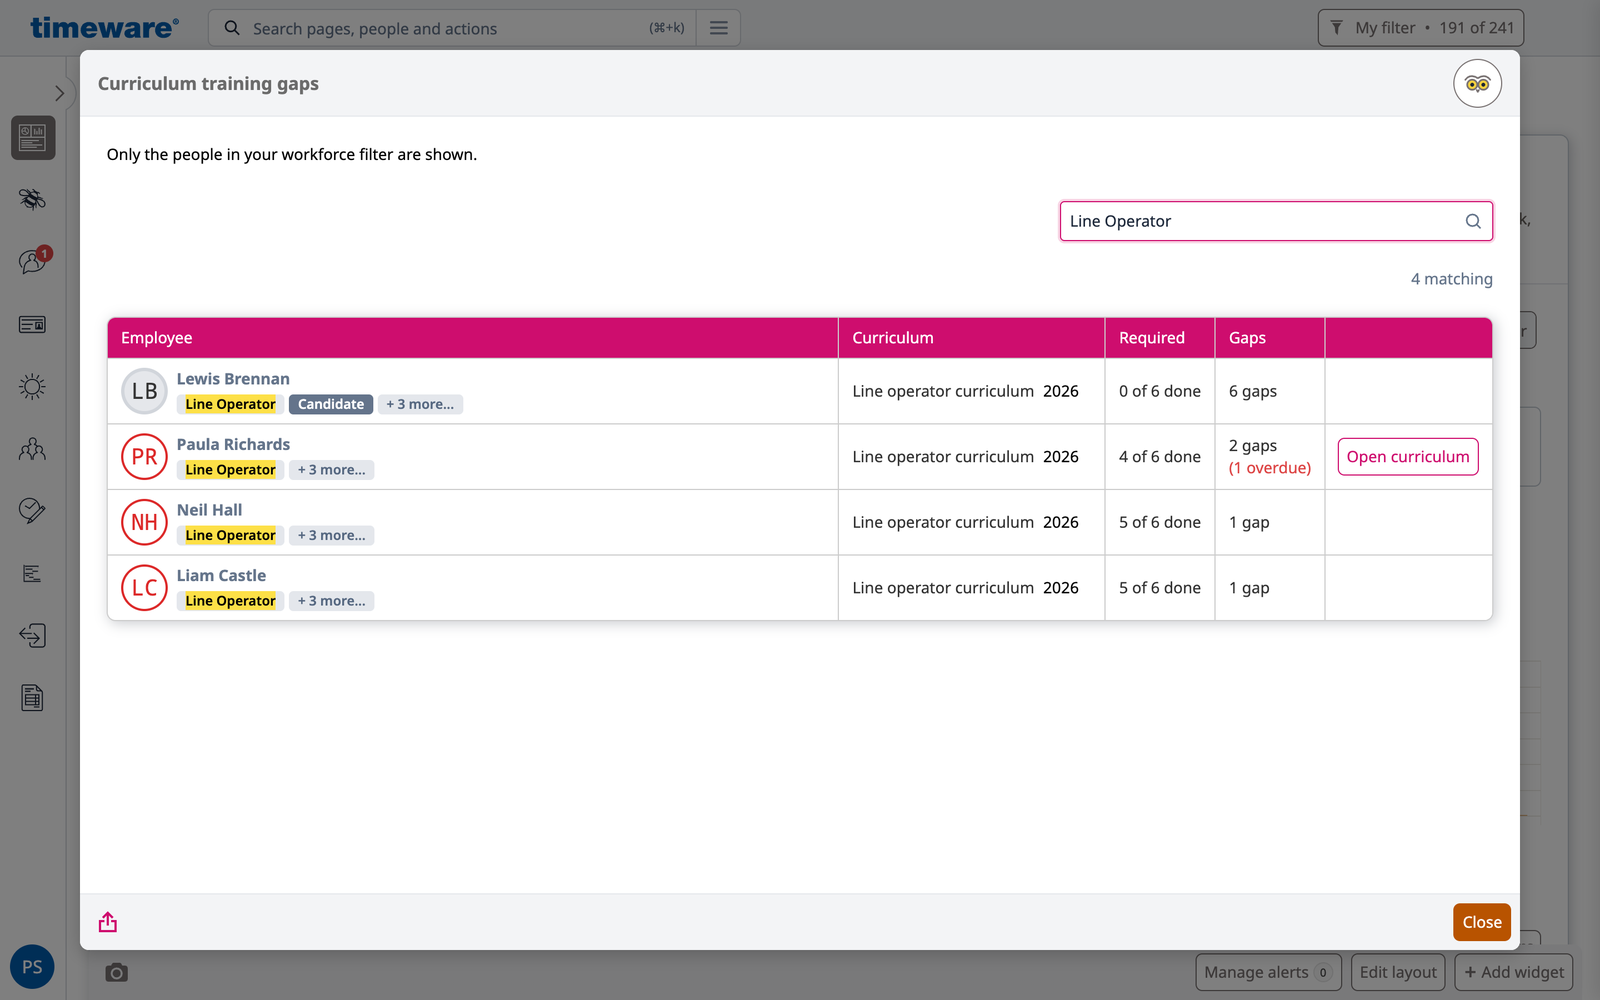Viewport: 1600px width, 1000px height.
Task: Open chat messages icon with notification badge
Action: click(x=33, y=261)
